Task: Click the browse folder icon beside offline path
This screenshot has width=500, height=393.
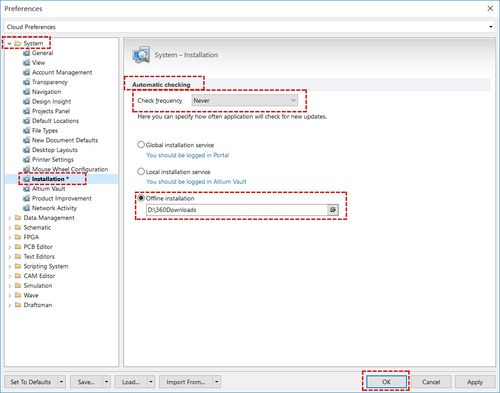Action: click(x=333, y=210)
